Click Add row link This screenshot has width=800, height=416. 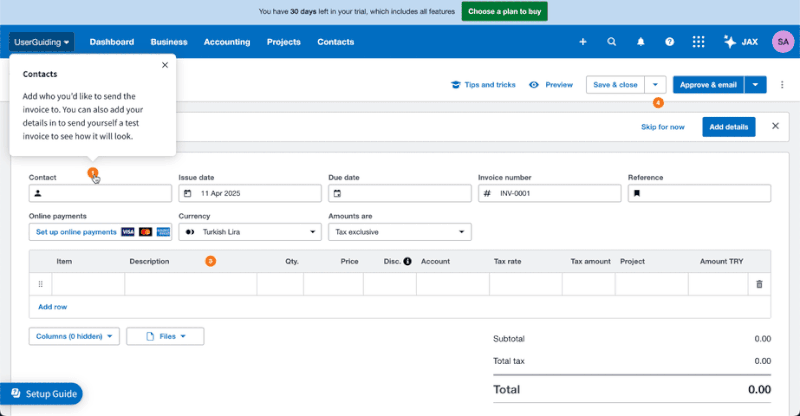tap(53, 307)
